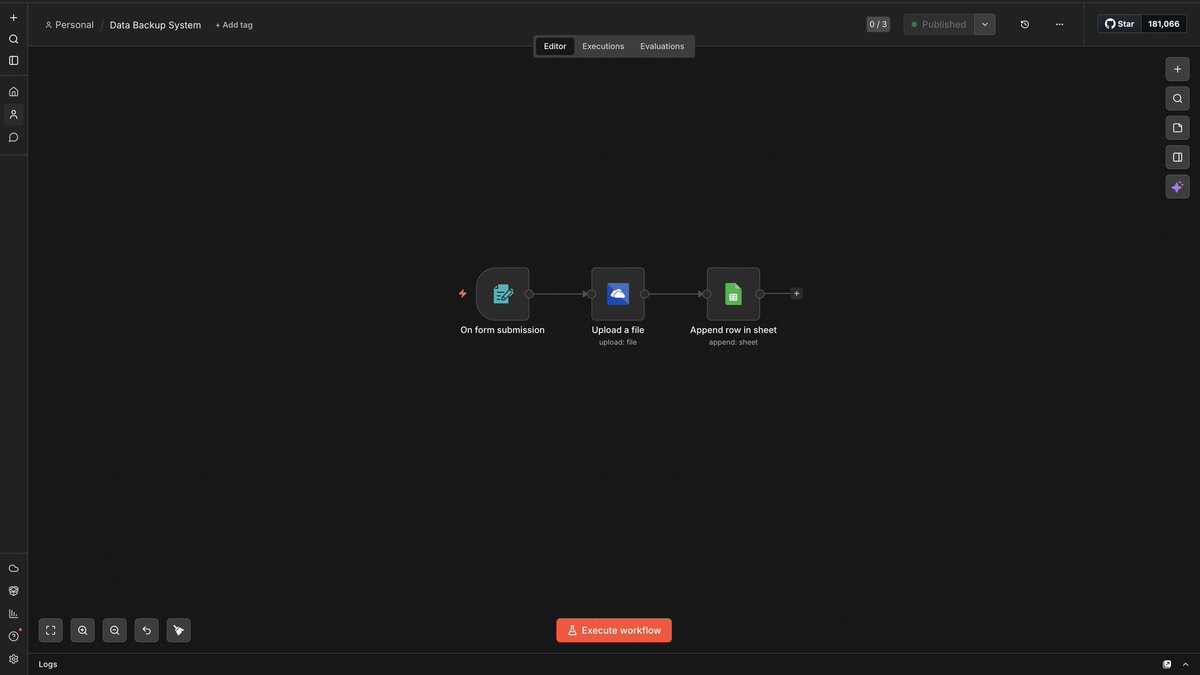This screenshot has width=1200, height=675.
Task: Open the Settings gear icon
Action: (x=13, y=659)
